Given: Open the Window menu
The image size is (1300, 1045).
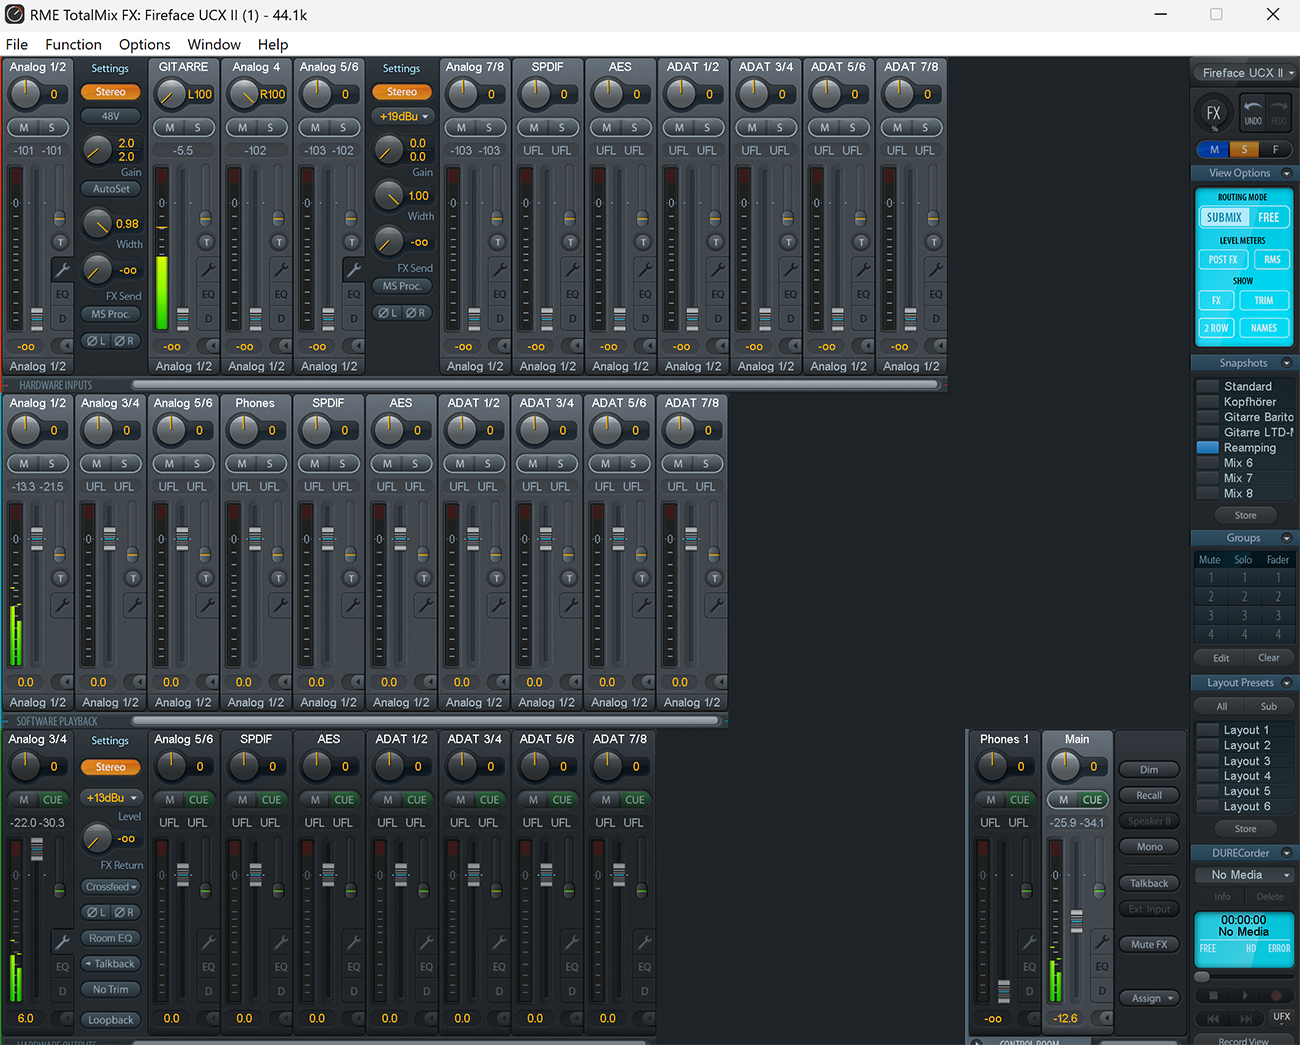Looking at the screenshot, I should point(214,44).
